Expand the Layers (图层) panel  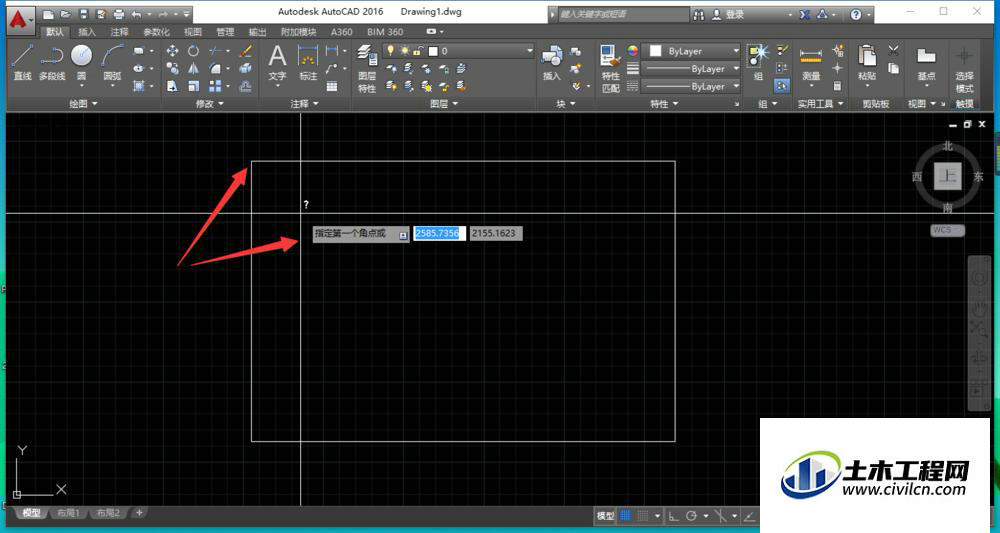[x=443, y=103]
